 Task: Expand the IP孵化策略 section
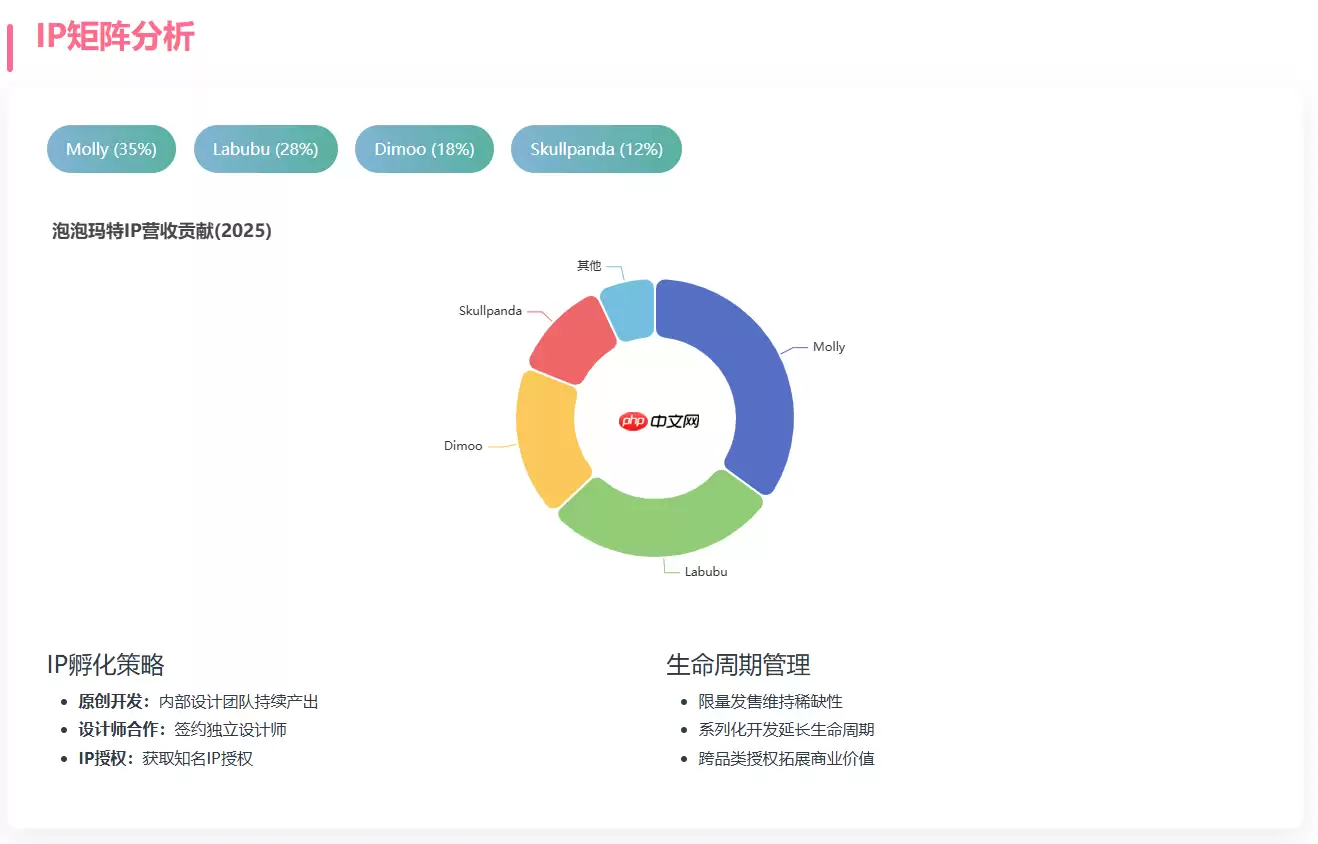tap(107, 664)
